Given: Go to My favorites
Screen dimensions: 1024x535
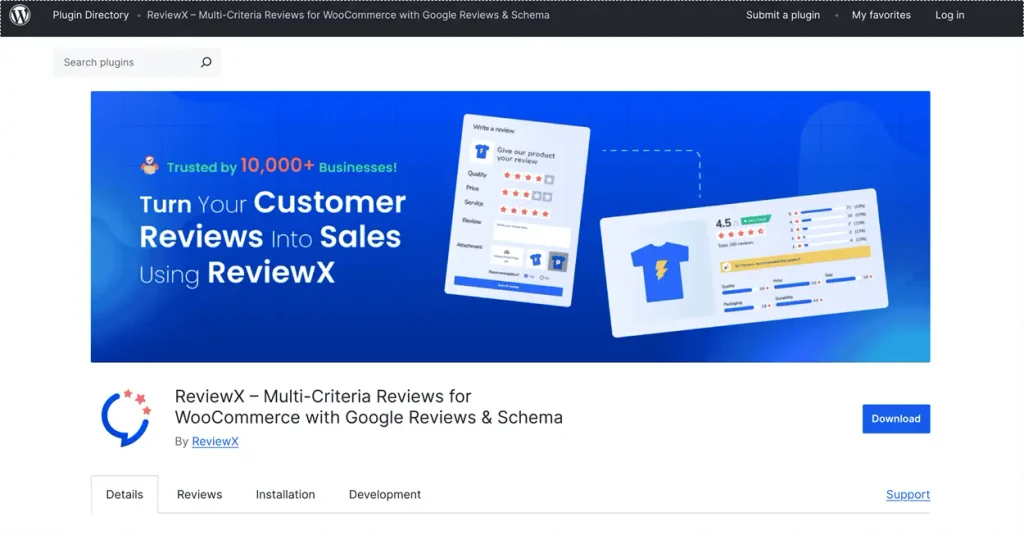Looking at the screenshot, I should [881, 15].
